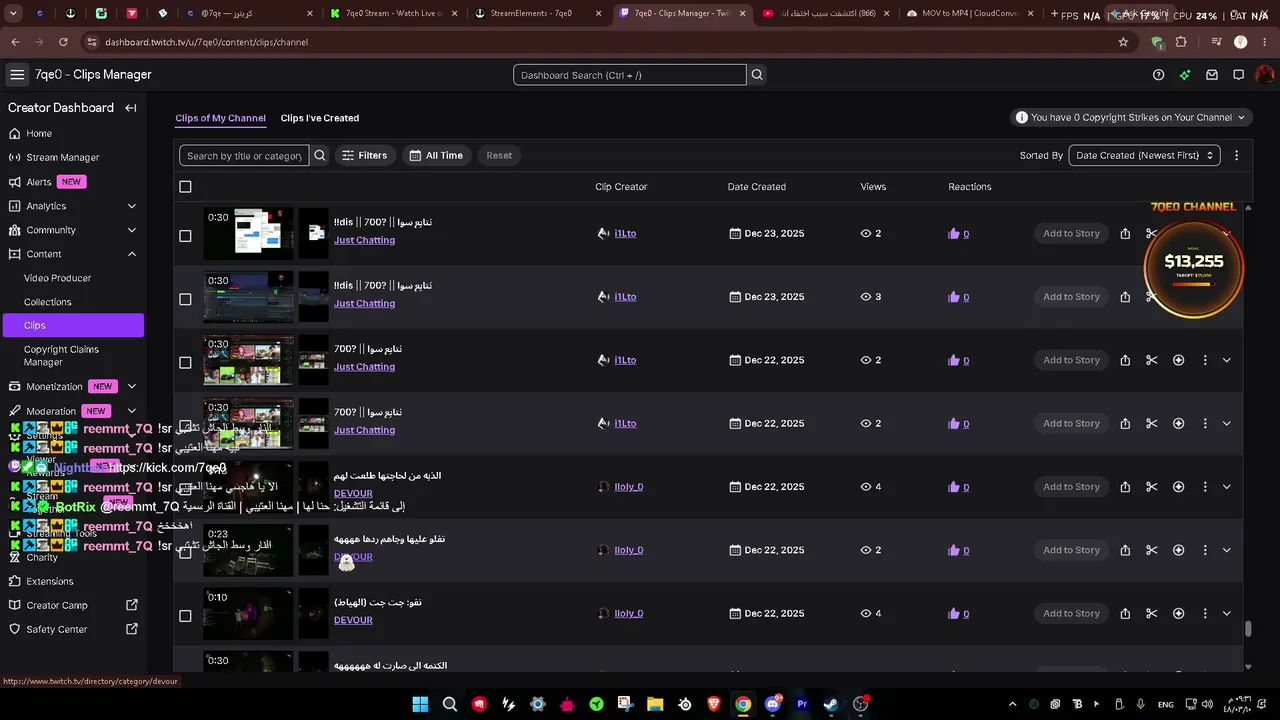This screenshot has width=1280, height=720.
Task: Share the first Dec 23 clip
Action: pyautogui.click(x=1125, y=234)
